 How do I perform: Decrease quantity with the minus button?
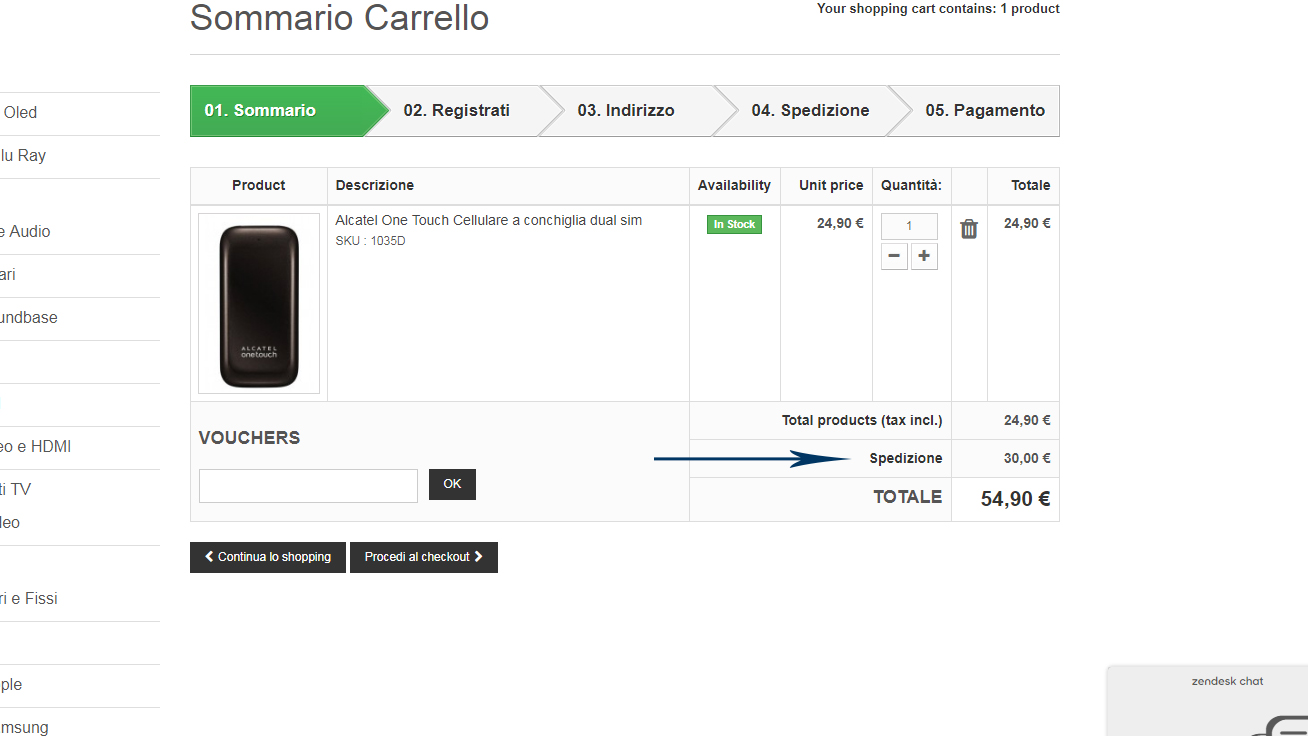pos(894,256)
